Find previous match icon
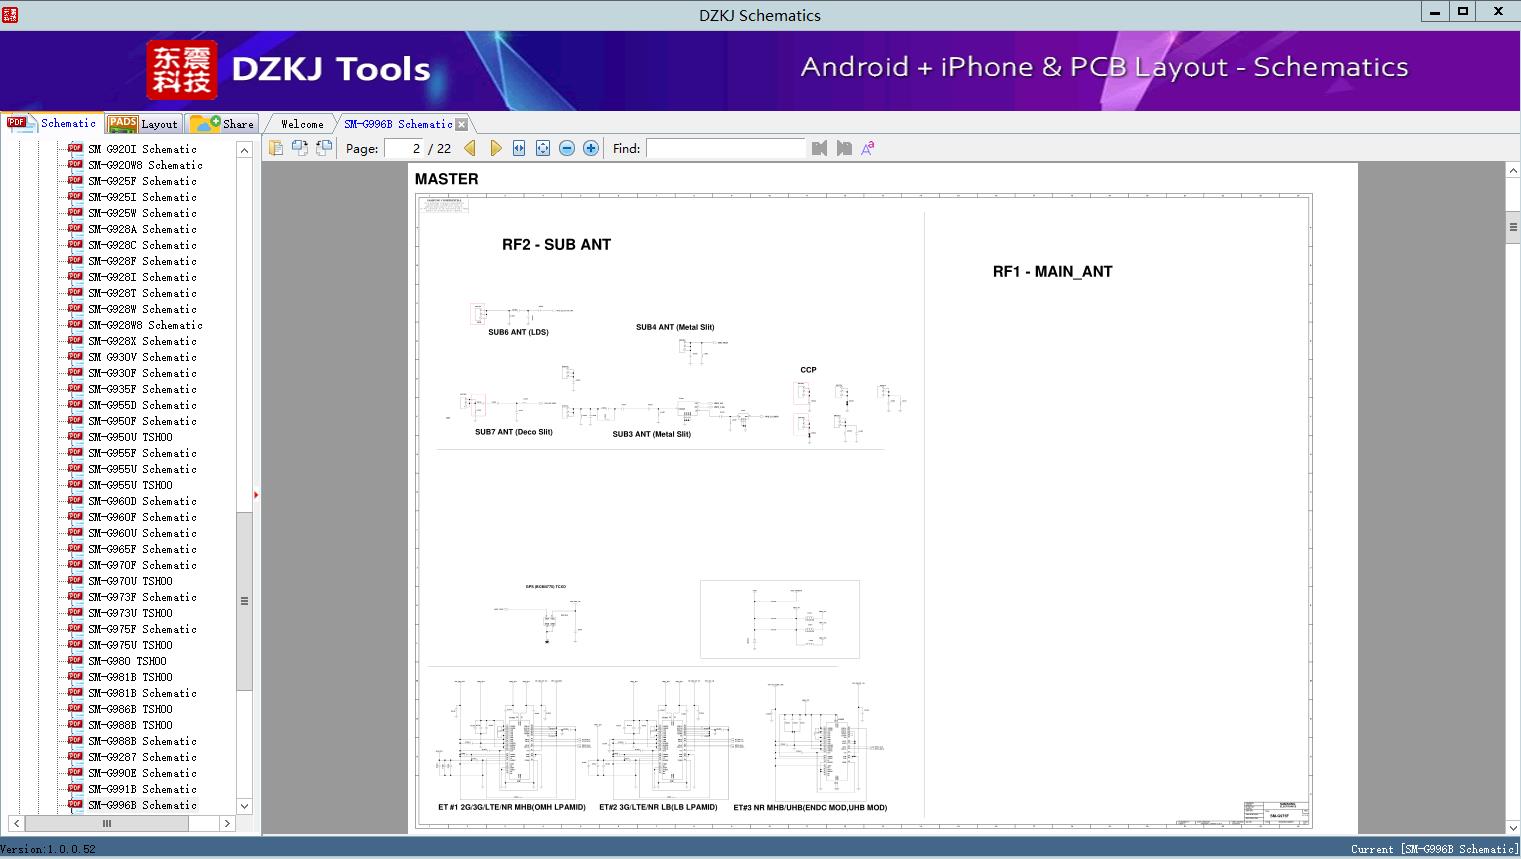Screen dimensions: 1521x859 (x=820, y=148)
